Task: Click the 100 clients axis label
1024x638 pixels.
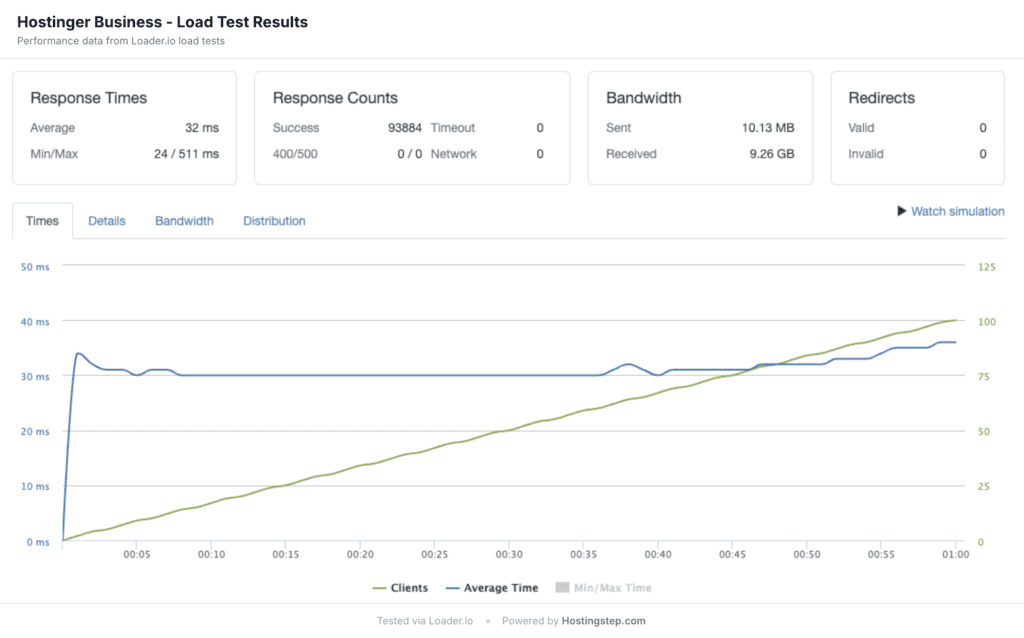Action: point(986,321)
